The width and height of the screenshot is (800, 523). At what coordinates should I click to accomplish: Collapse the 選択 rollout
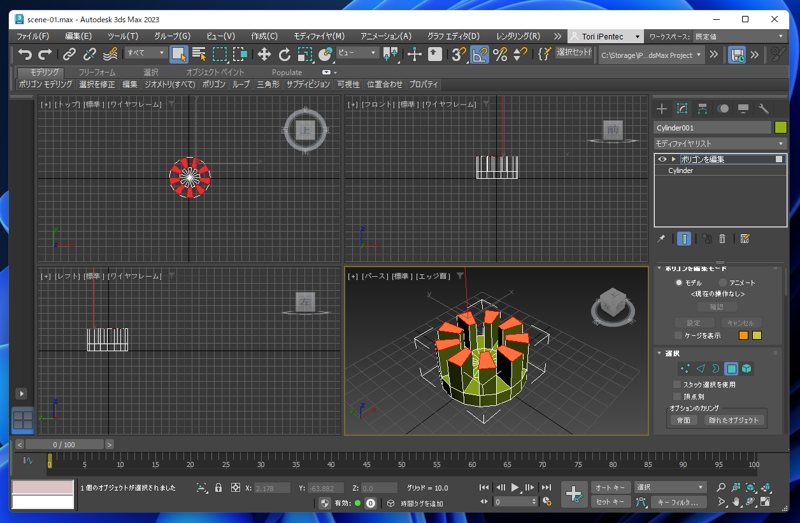pos(660,353)
